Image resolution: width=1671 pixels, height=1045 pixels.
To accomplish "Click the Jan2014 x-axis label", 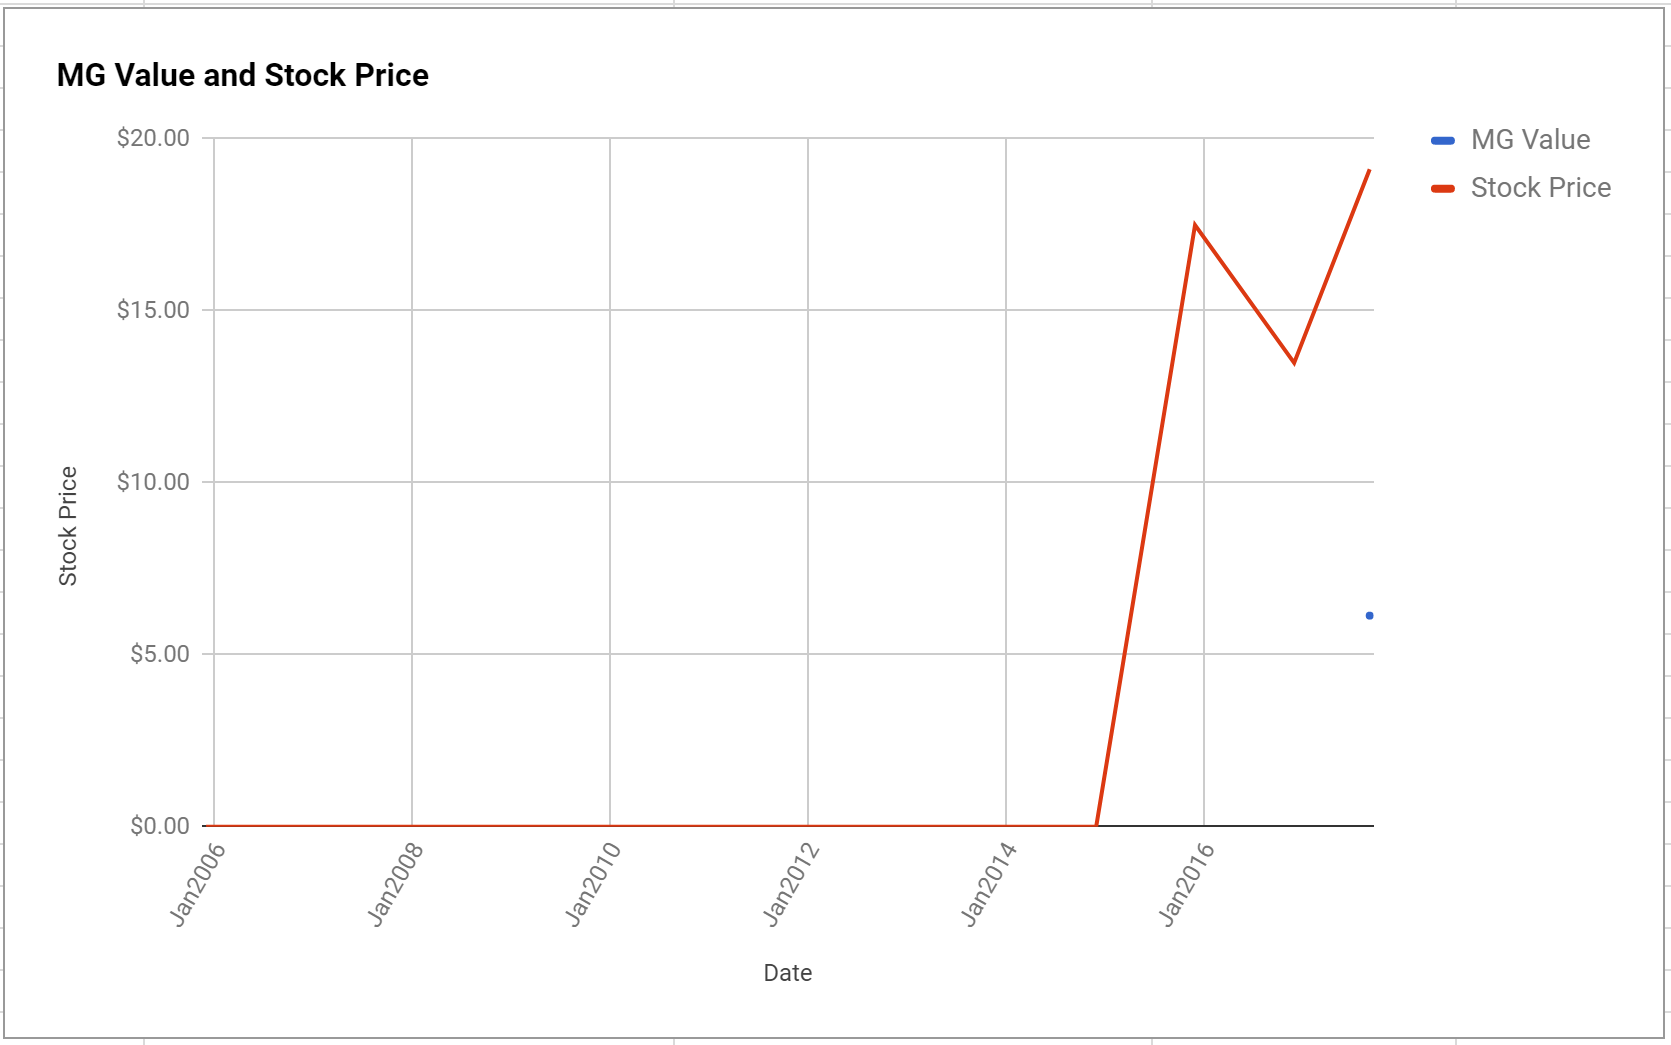I will (990, 885).
